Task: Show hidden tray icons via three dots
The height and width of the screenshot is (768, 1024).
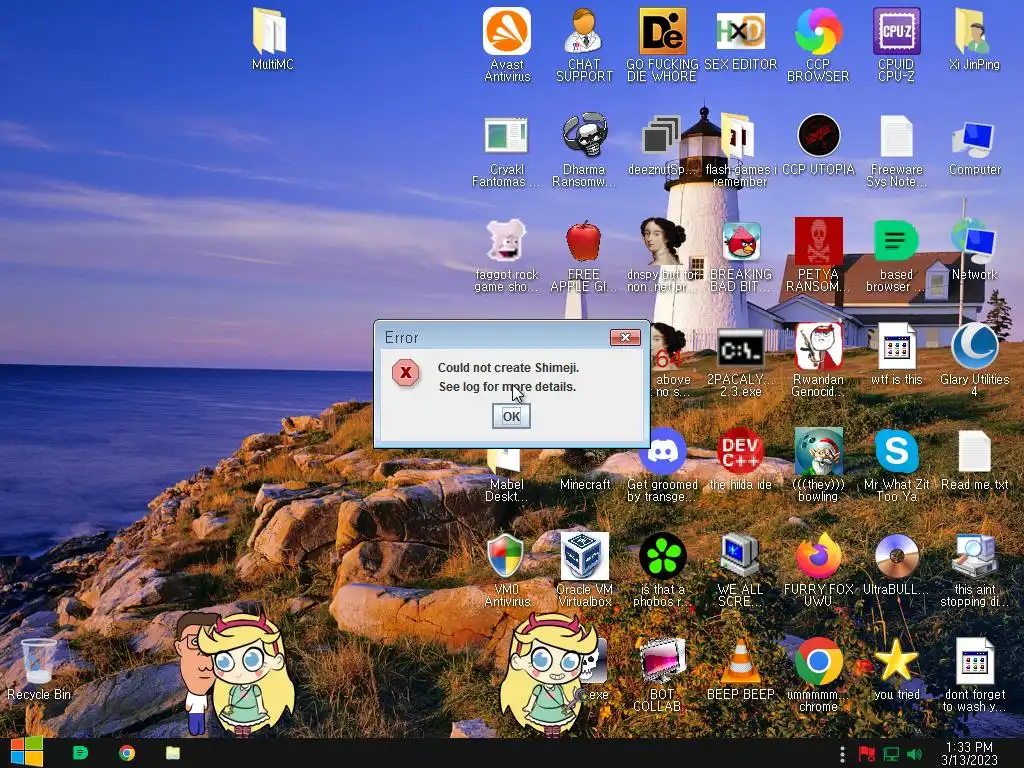Action: coord(842,754)
